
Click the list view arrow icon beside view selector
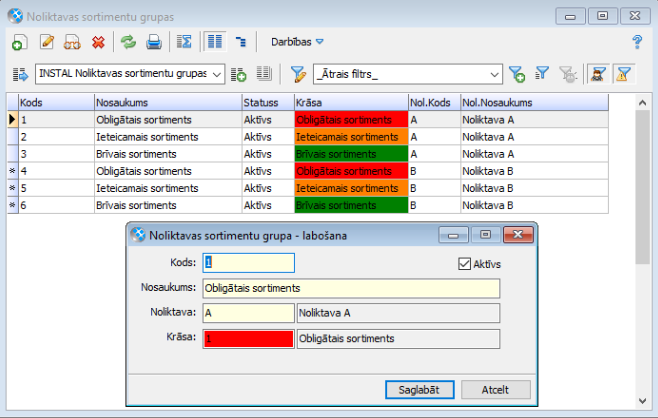[x=20, y=74]
